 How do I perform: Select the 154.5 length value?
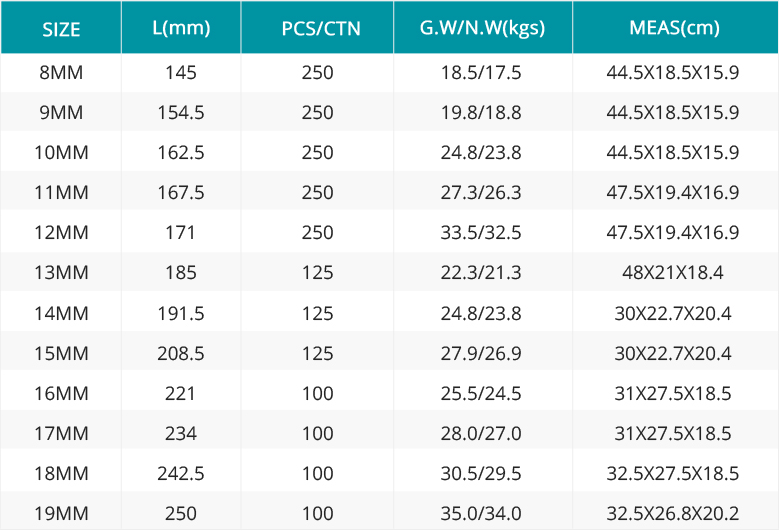point(181,112)
